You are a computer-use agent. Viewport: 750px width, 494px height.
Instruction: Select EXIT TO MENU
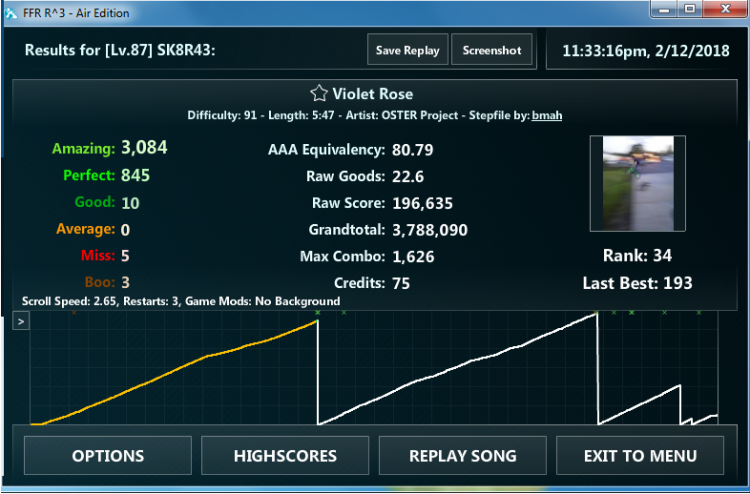(640, 456)
